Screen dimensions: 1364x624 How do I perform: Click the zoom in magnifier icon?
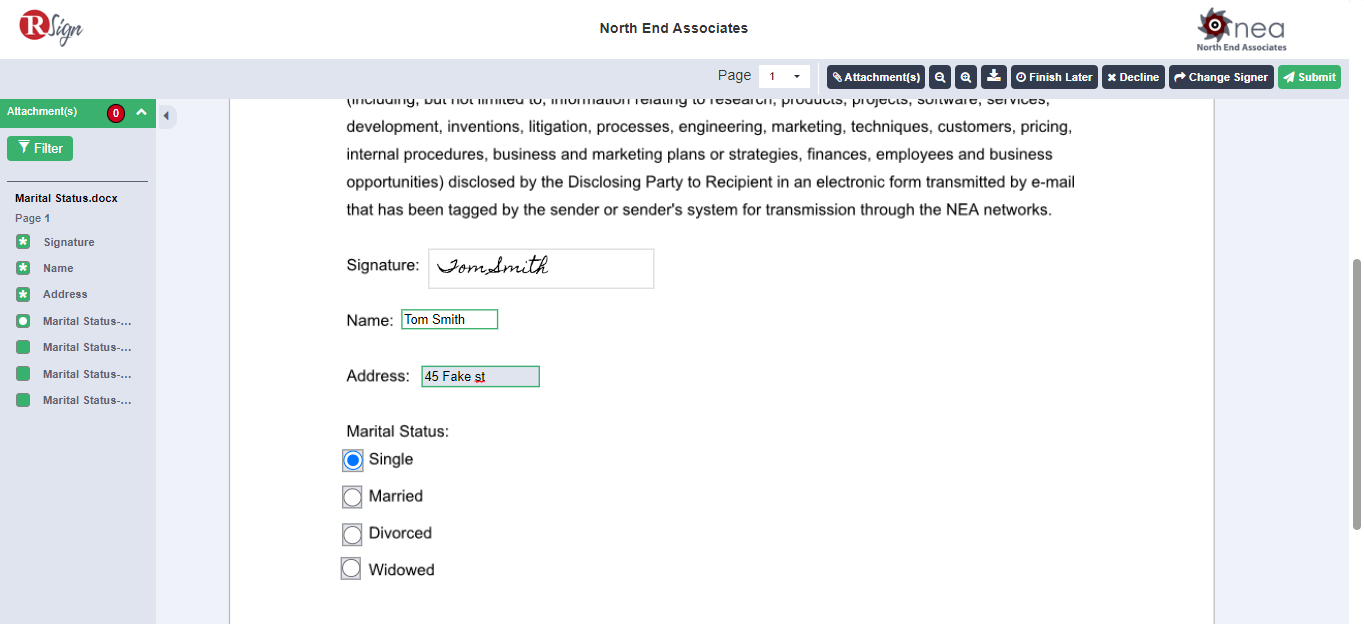(x=966, y=77)
